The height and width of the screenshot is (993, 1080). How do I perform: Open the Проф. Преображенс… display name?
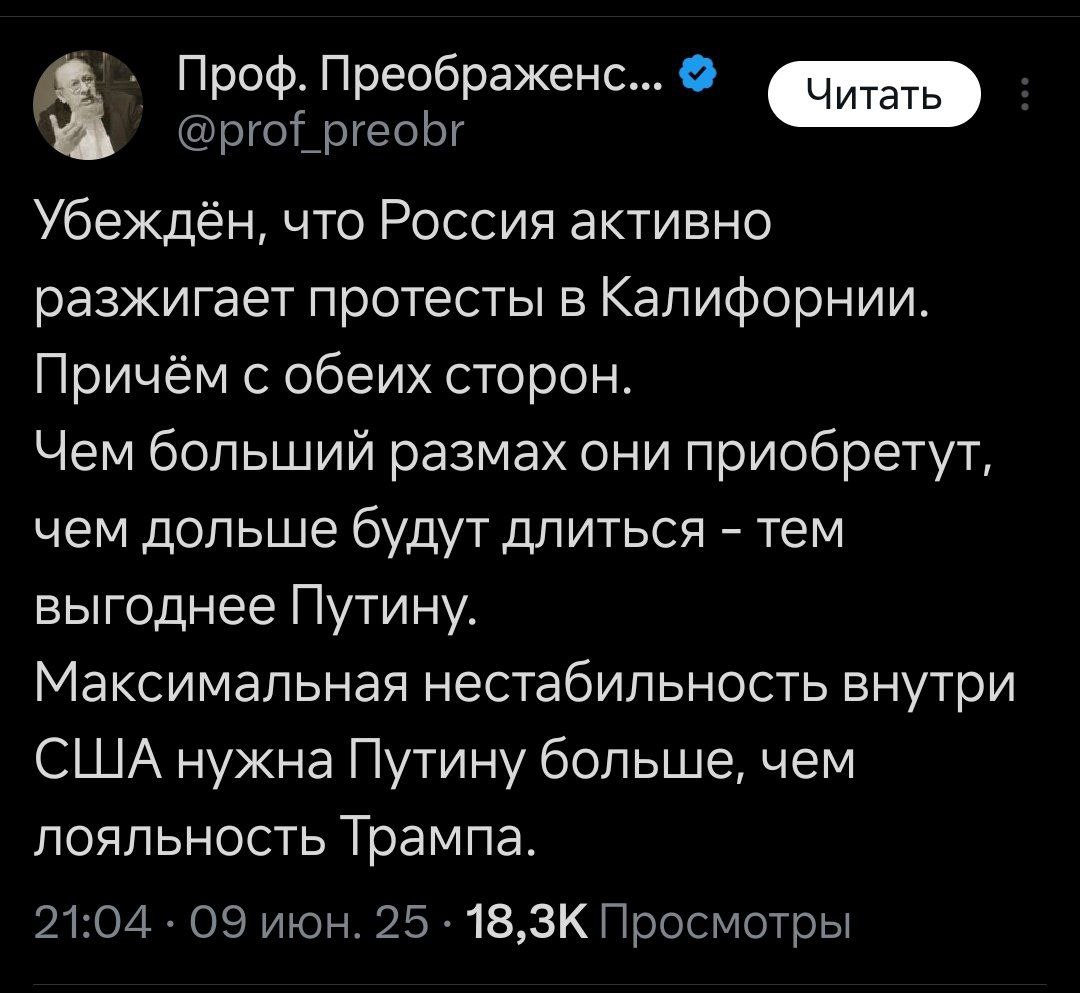pyautogui.click(x=422, y=73)
